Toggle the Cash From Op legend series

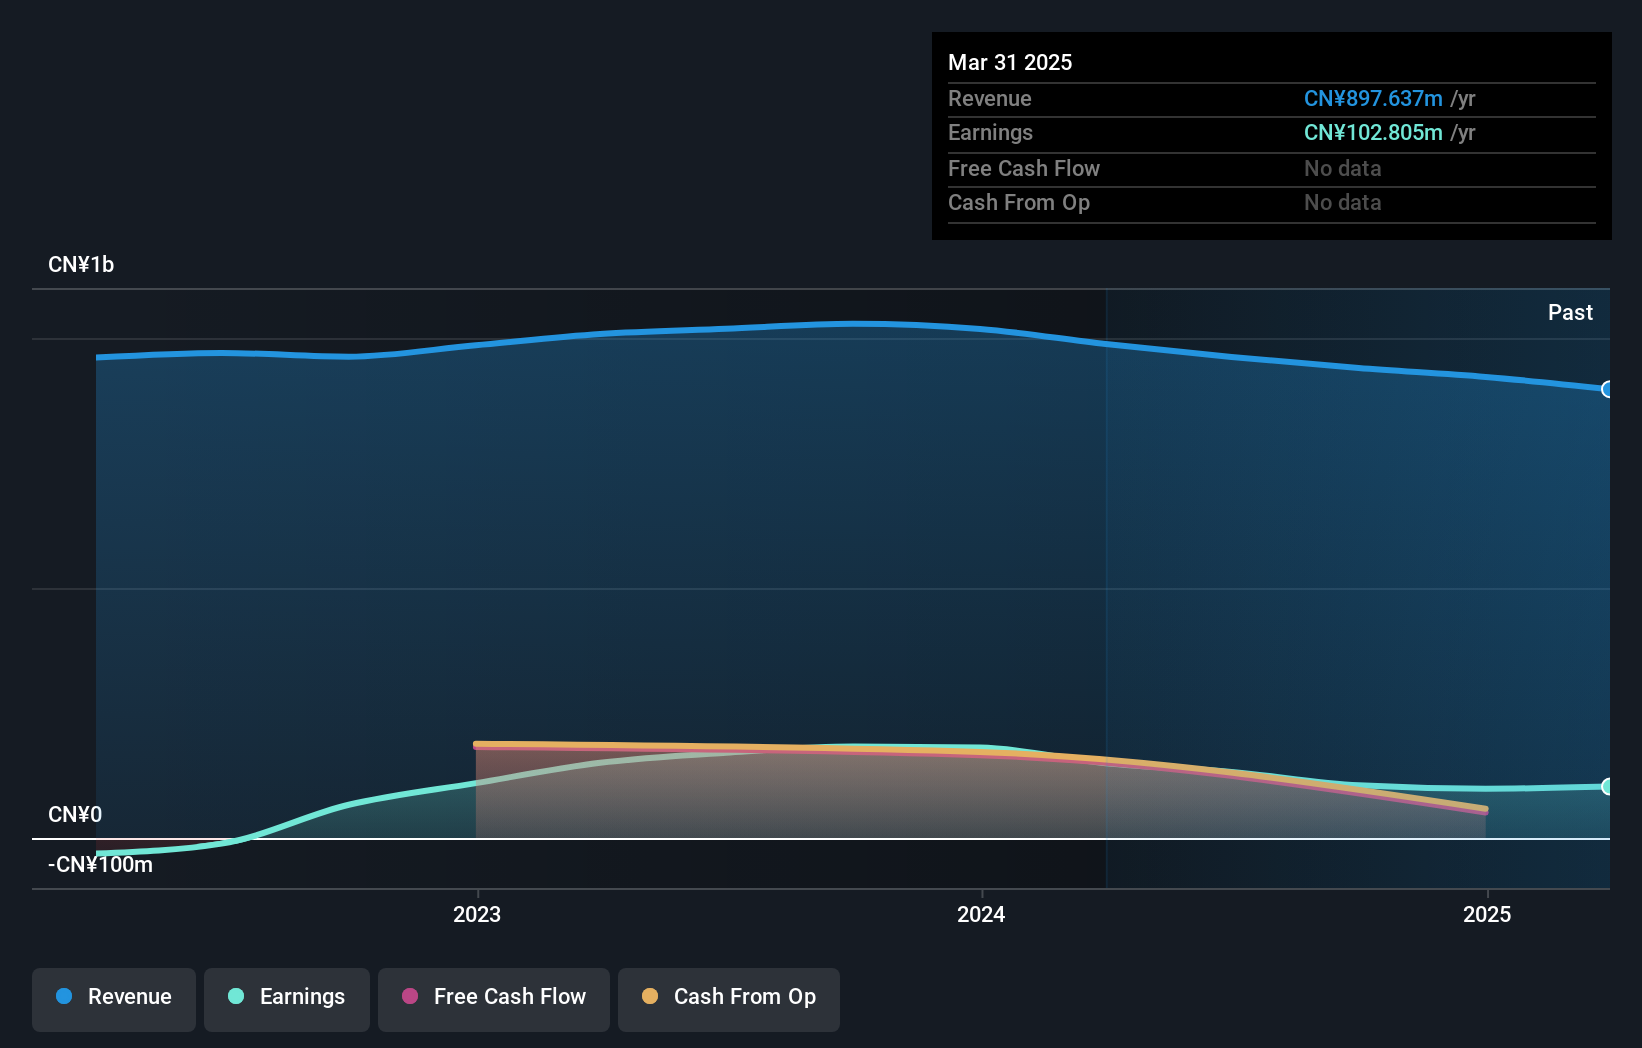pos(729,999)
